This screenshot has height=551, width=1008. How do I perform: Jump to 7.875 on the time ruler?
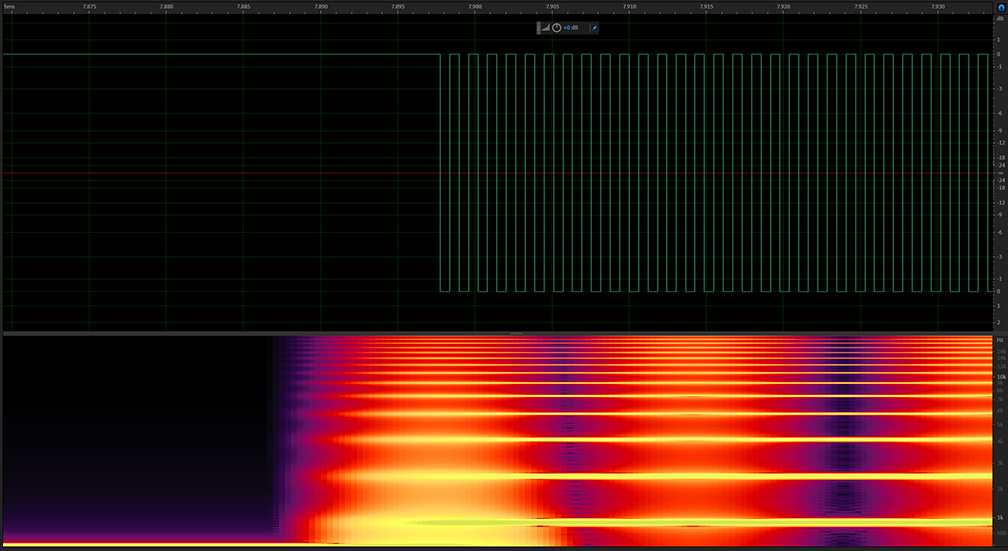pos(89,6)
